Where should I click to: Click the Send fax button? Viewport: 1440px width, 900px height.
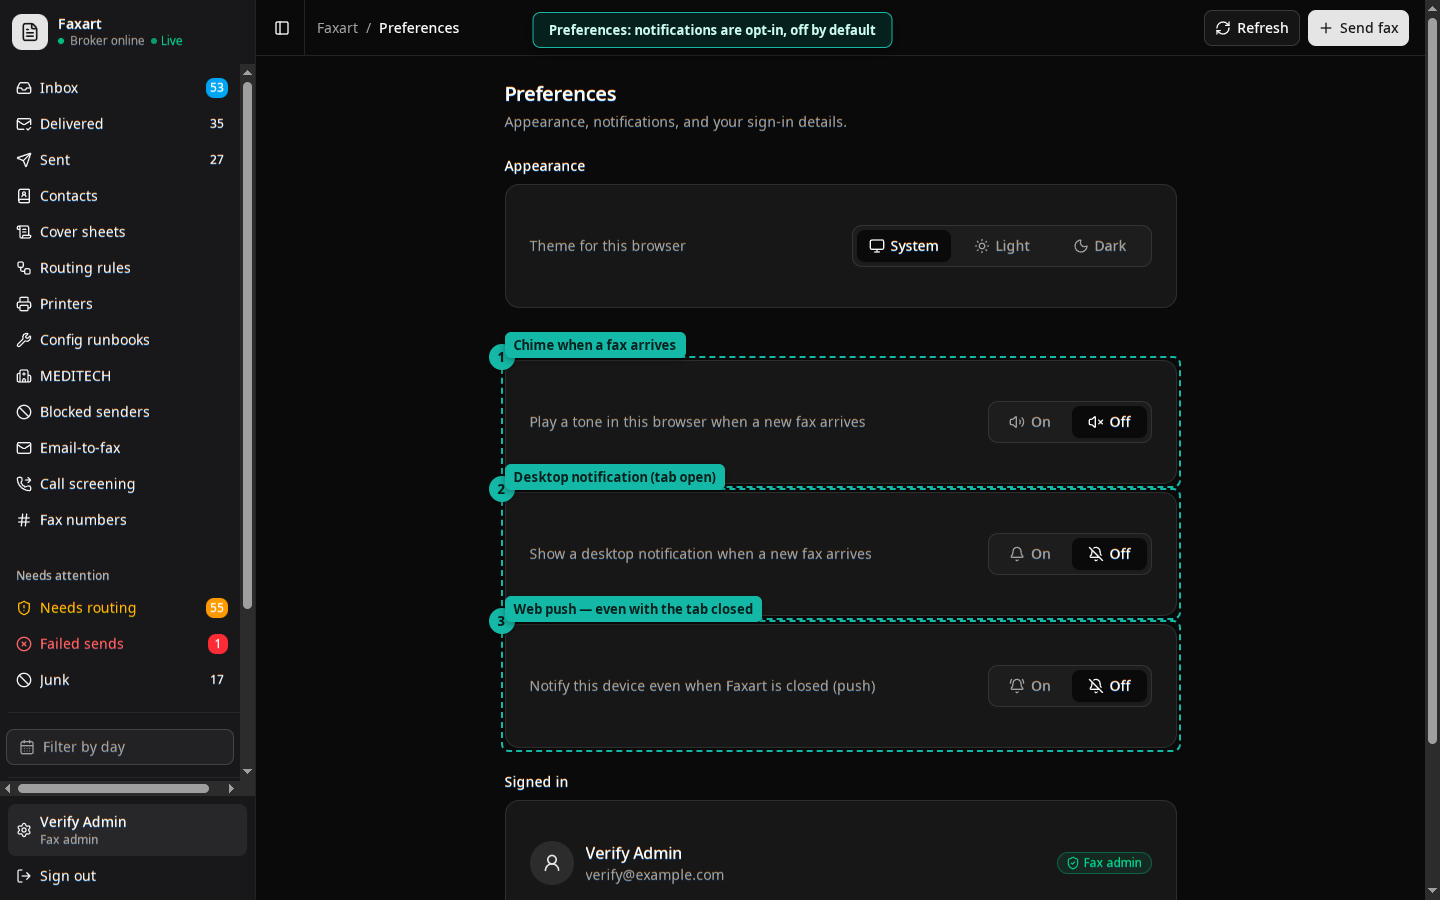[1358, 28]
